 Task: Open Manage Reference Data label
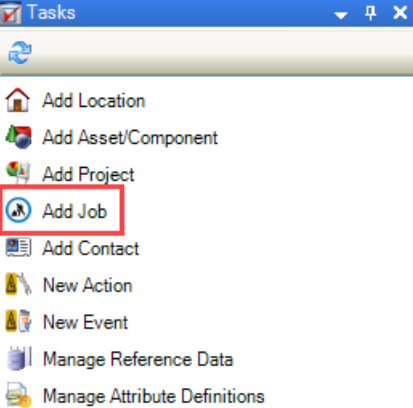click(138, 359)
